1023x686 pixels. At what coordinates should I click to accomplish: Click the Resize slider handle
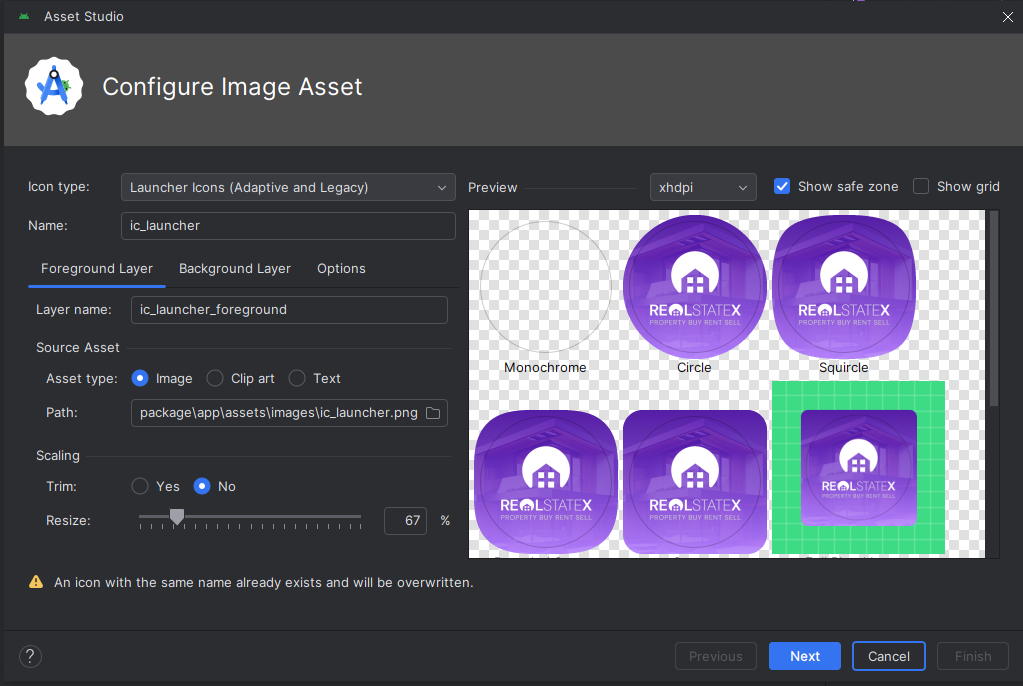pos(177,517)
